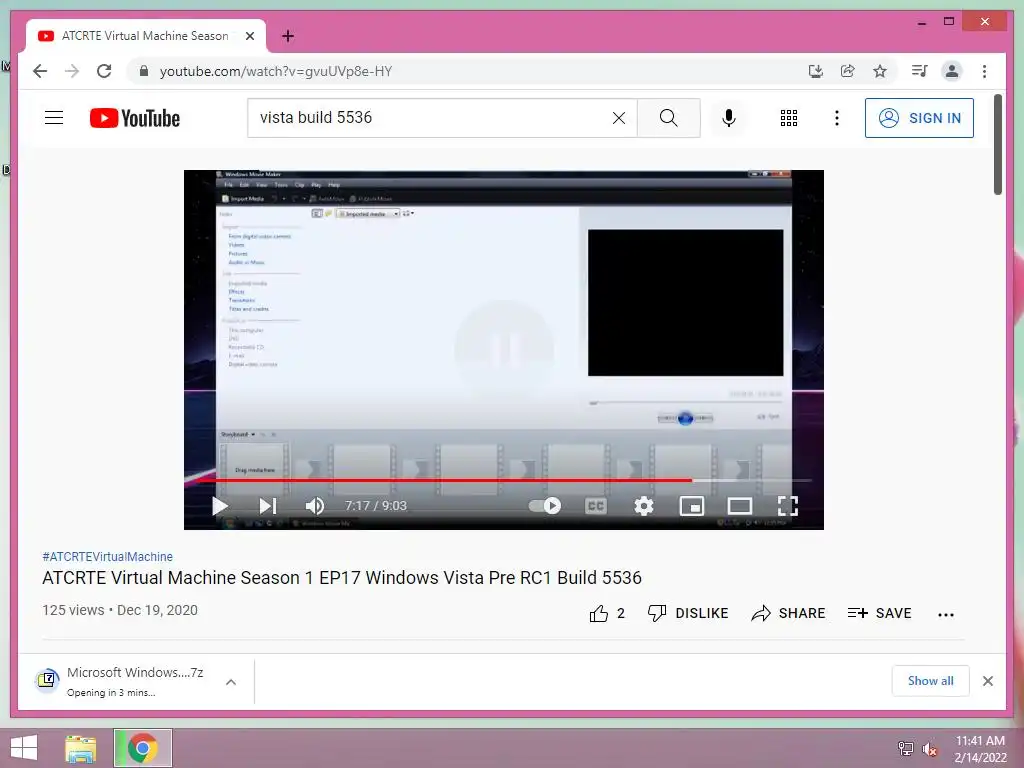Screen dimensions: 1024x768
Task: Mute the video volume
Action: pyautogui.click(x=315, y=505)
